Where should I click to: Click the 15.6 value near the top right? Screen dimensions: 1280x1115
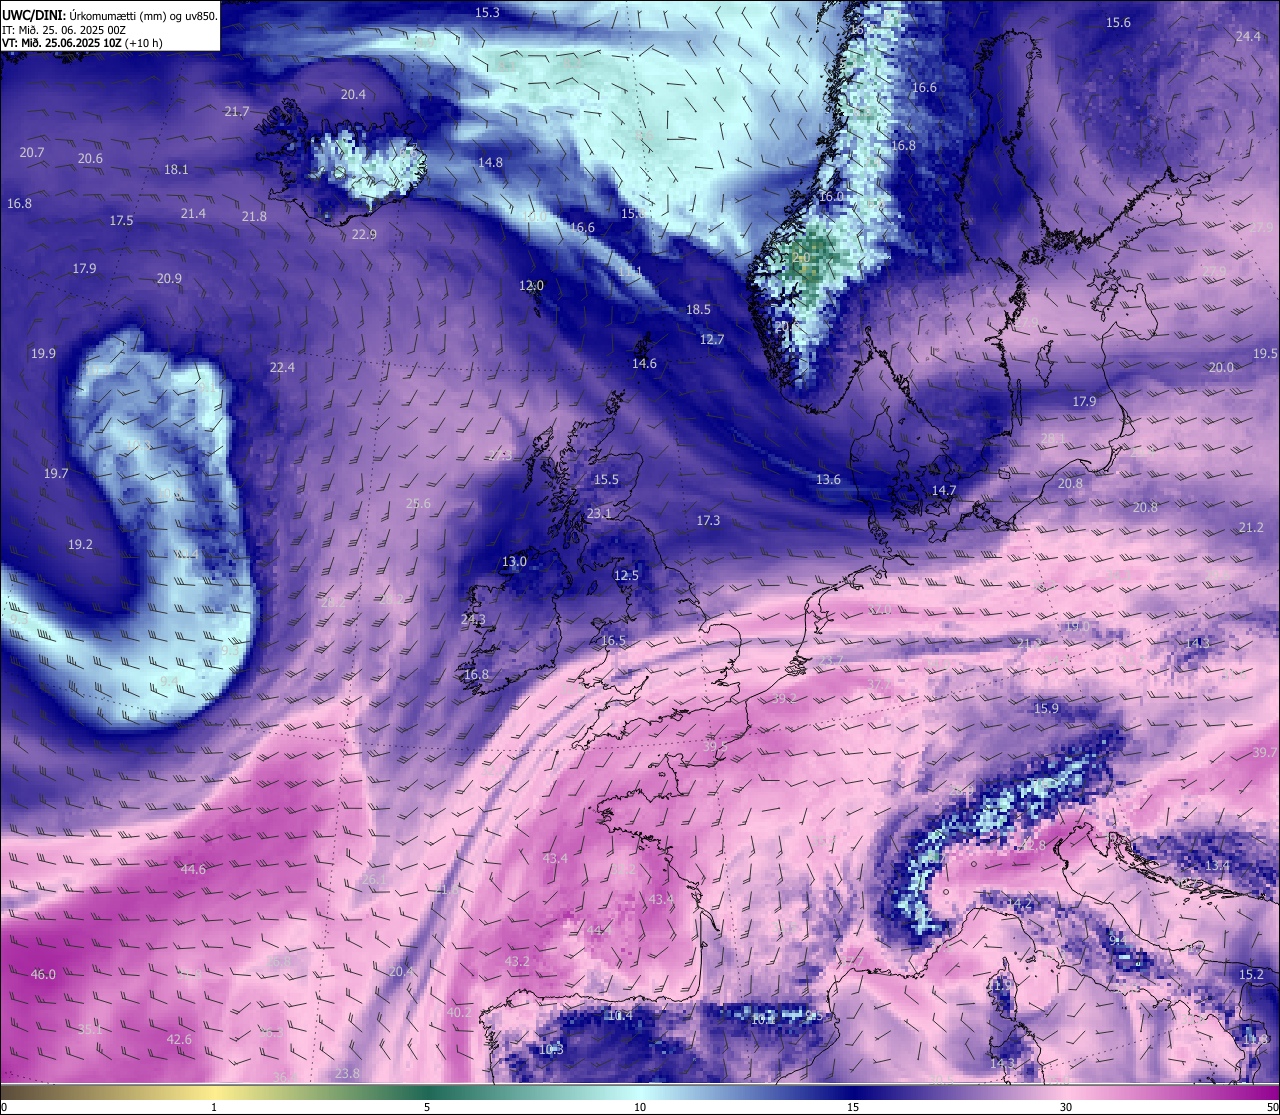[x=1118, y=22]
